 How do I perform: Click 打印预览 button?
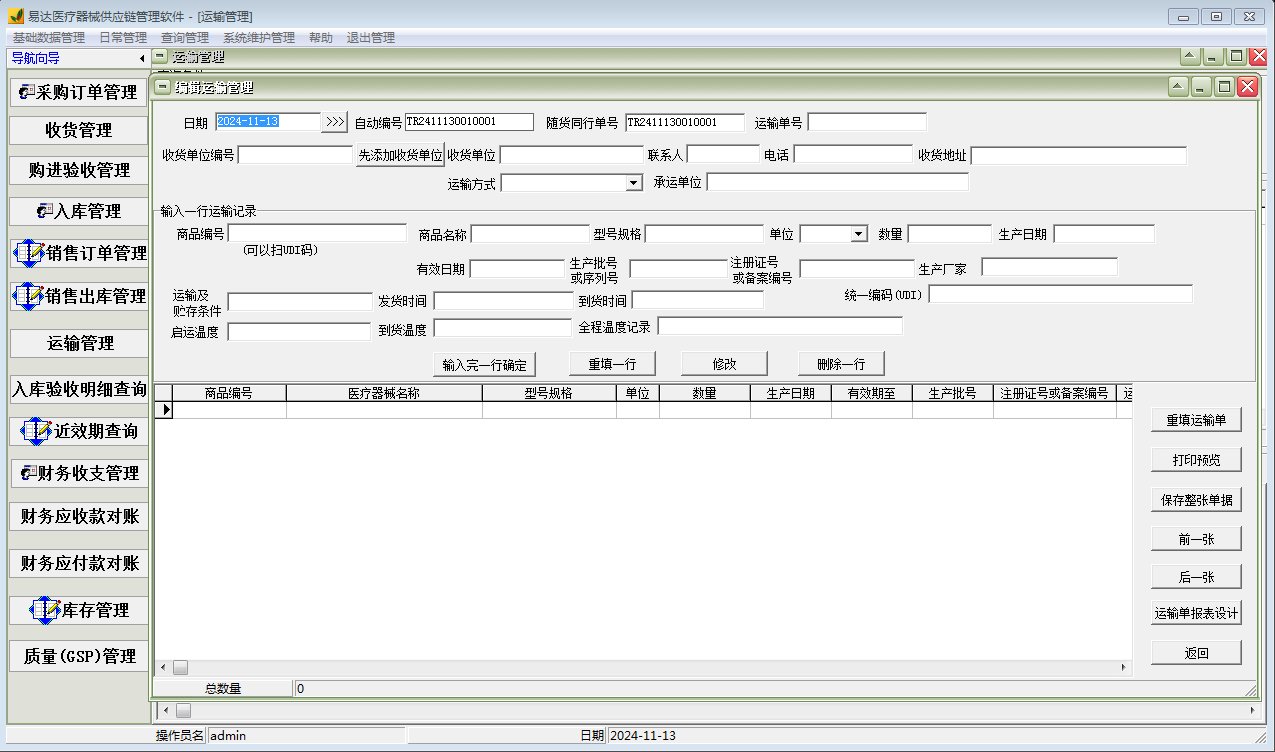(x=1196, y=460)
